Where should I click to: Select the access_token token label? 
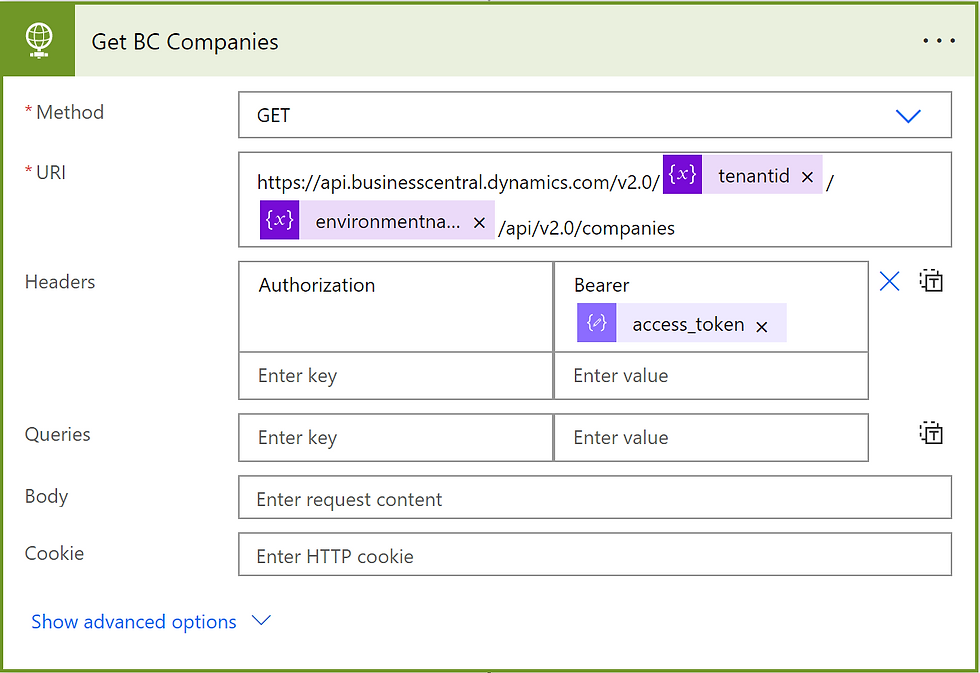point(688,324)
